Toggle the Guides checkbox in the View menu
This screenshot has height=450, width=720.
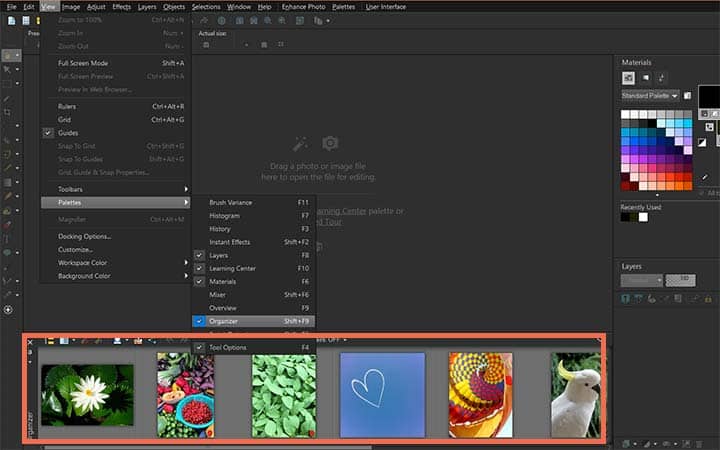point(48,133)
